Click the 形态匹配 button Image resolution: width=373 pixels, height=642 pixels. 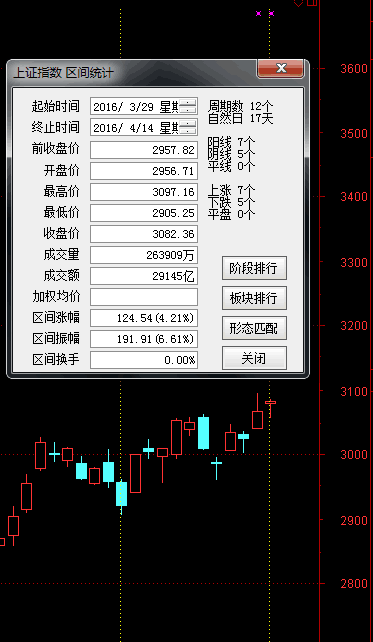254,328
